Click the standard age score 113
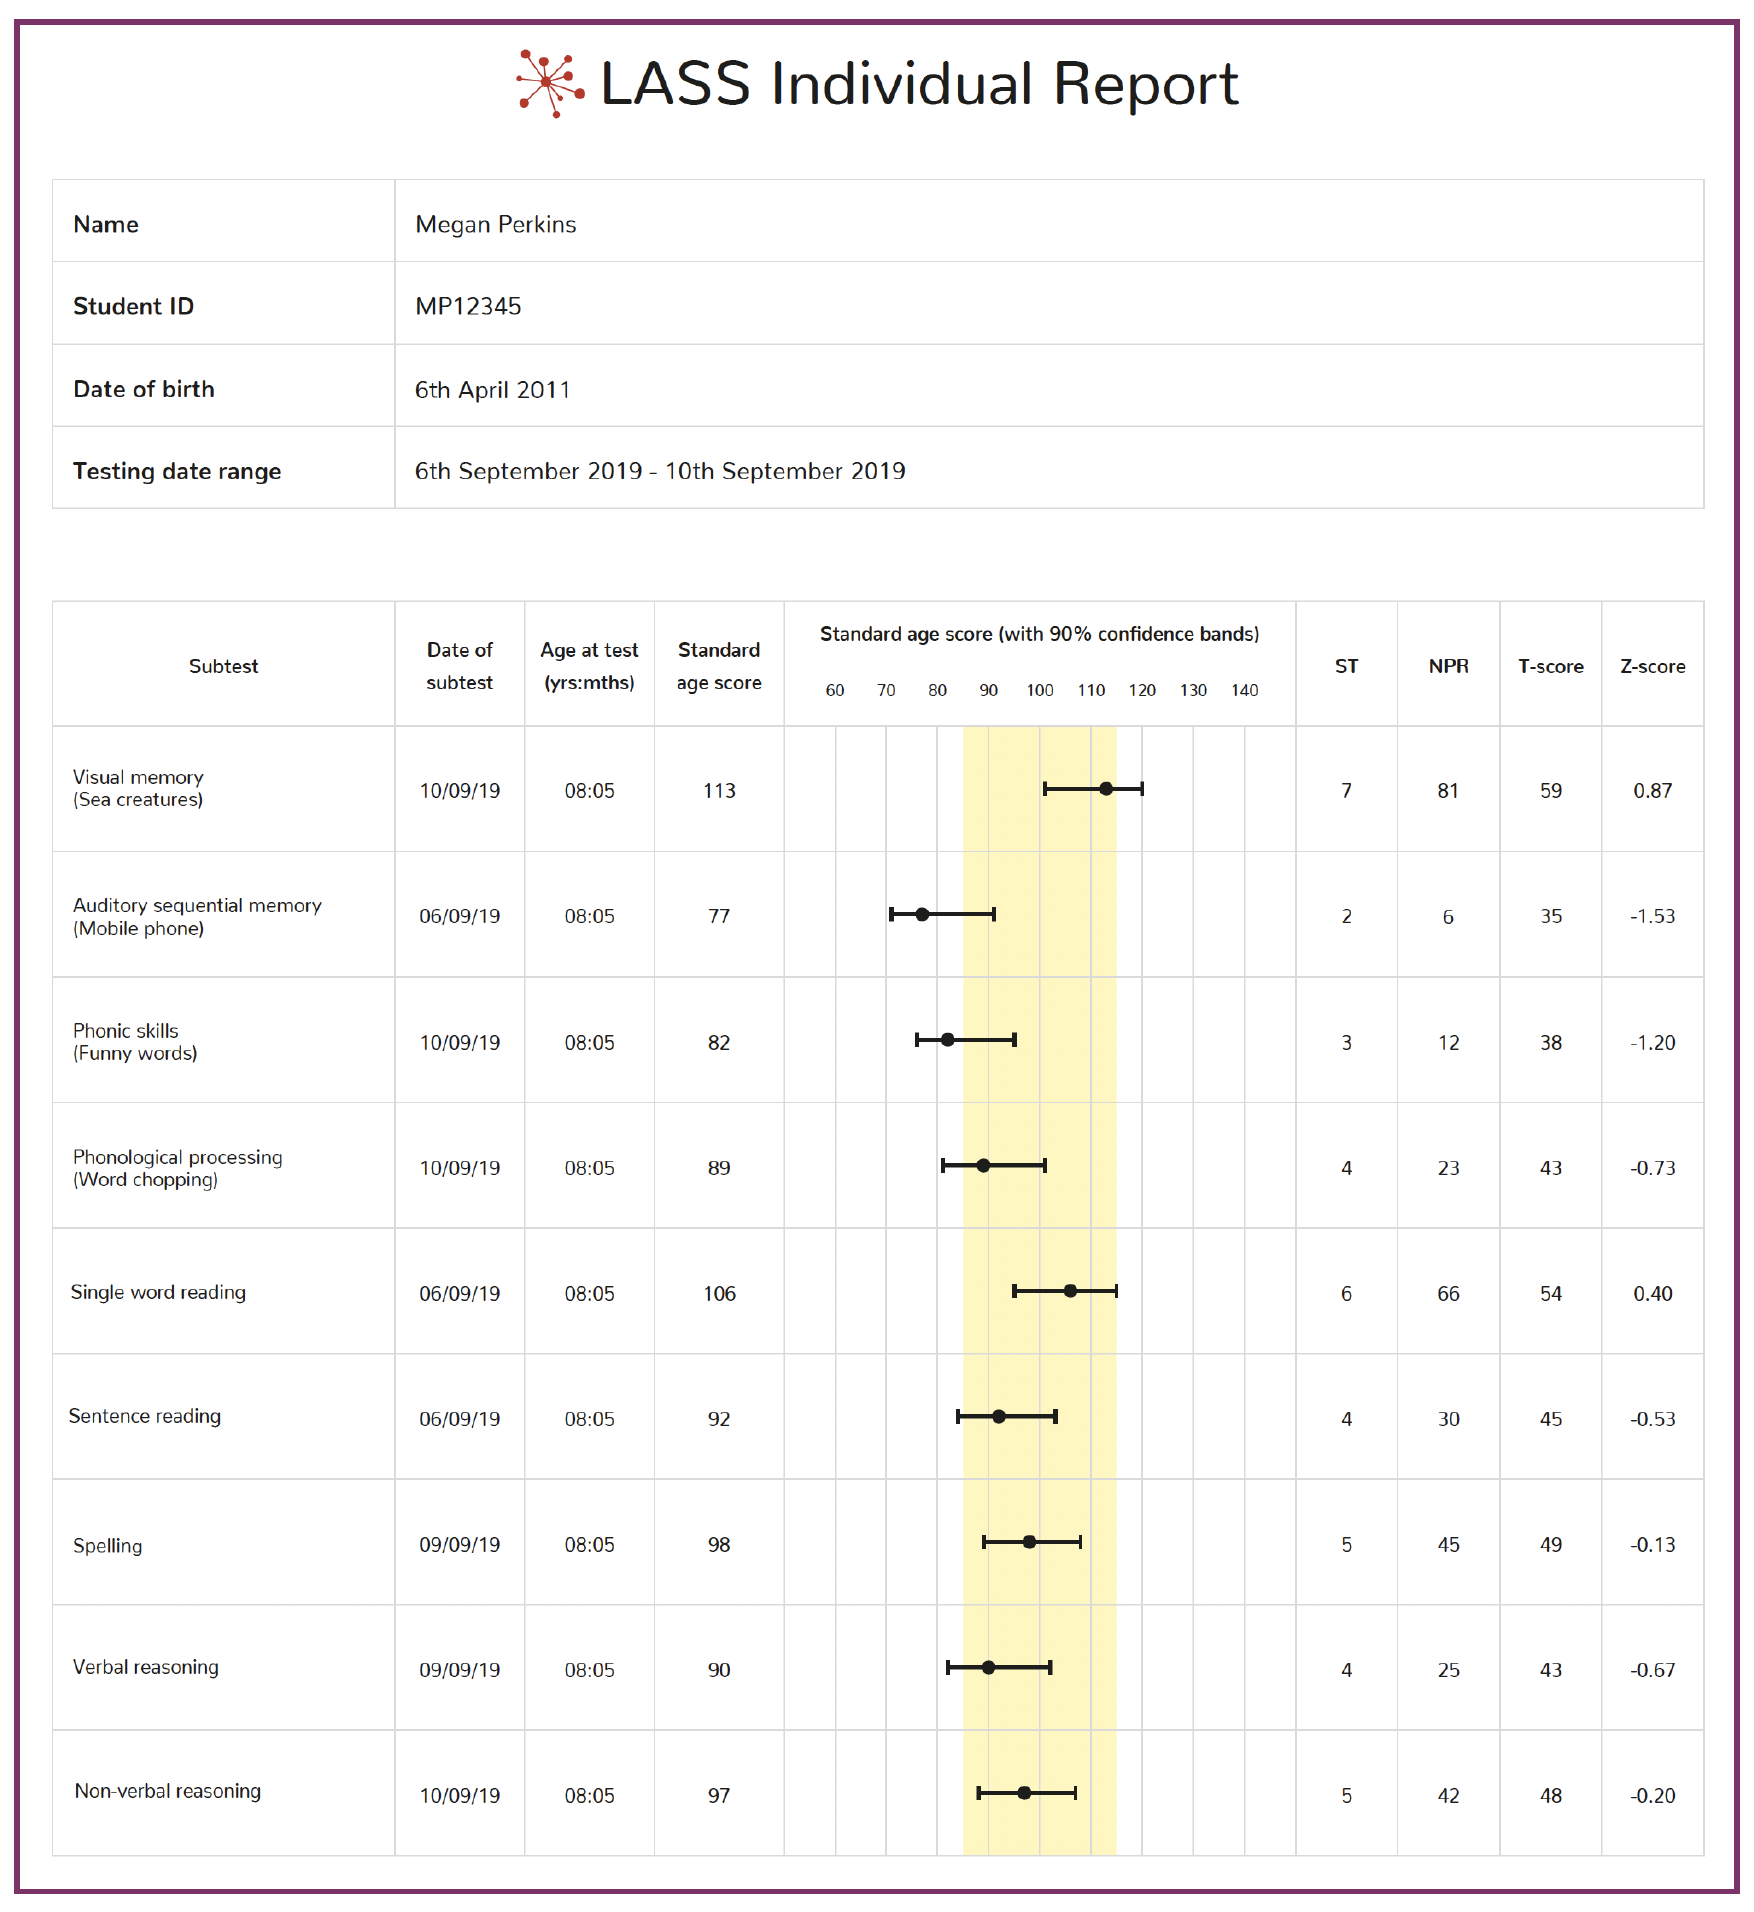The width and height of the screenshot is (1754, 1912). coord(719,791)
